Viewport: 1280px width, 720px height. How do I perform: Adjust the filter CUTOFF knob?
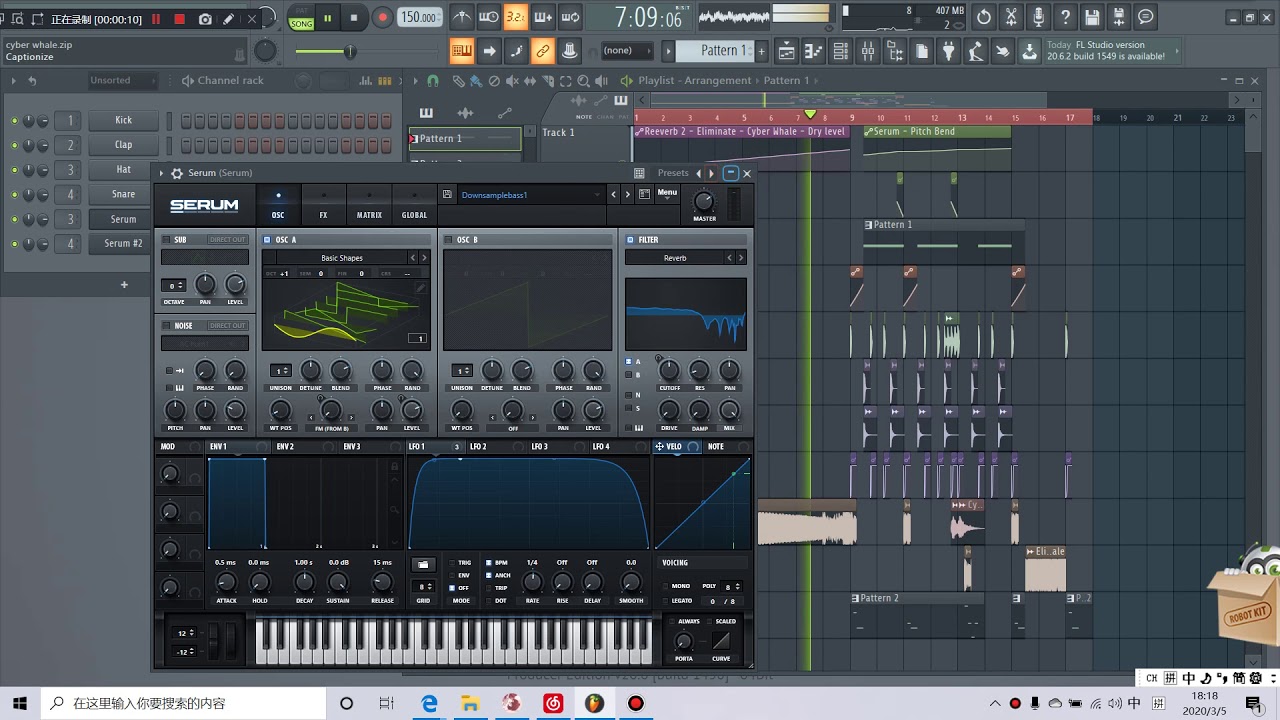click(669, 371)
